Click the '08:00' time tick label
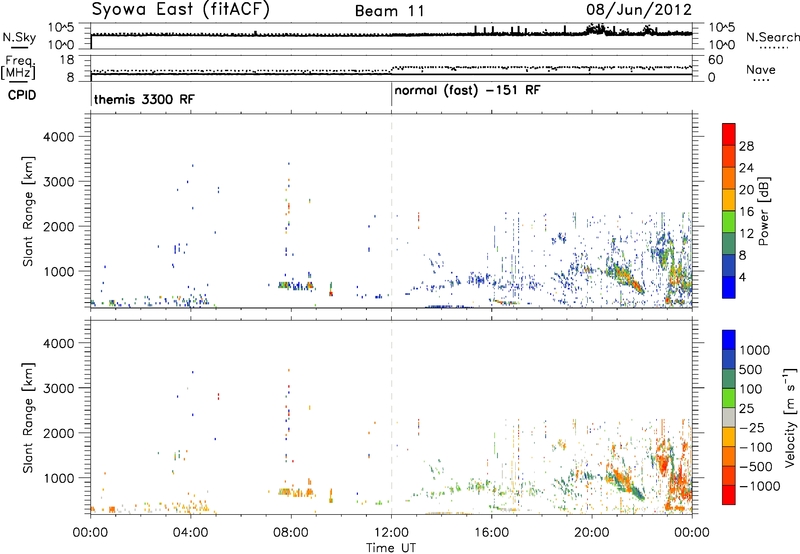 click(x=291, y=533)
